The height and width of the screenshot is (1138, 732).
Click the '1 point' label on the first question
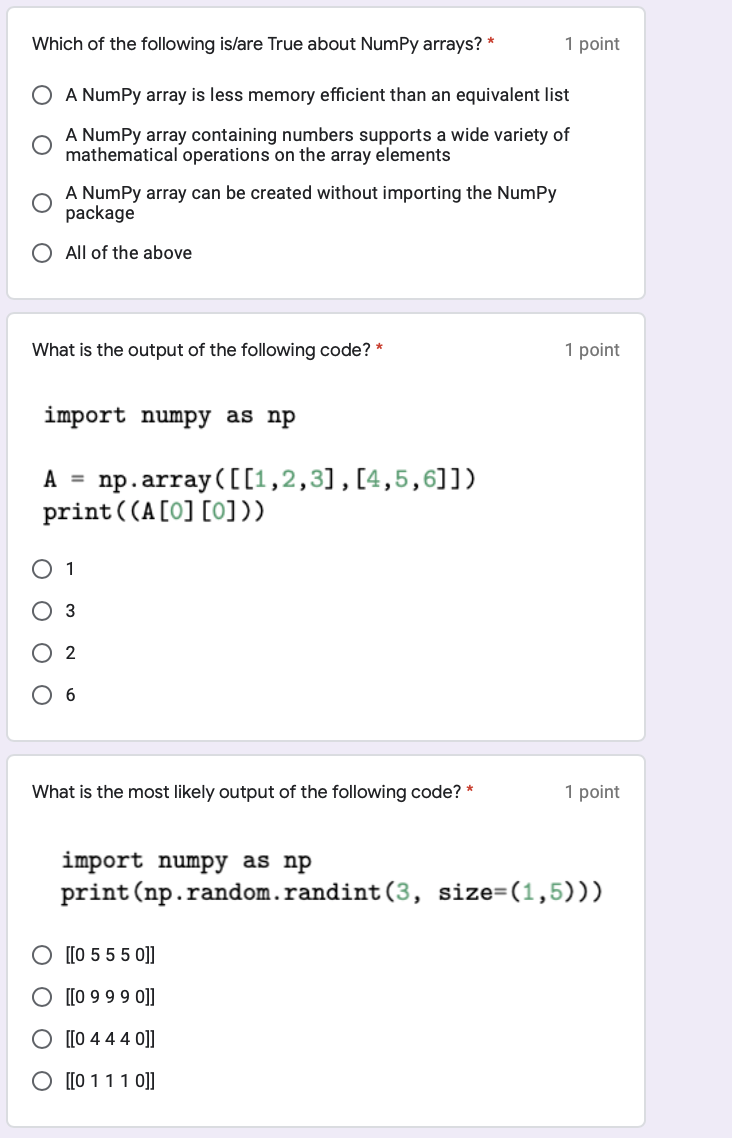point(592,44)
